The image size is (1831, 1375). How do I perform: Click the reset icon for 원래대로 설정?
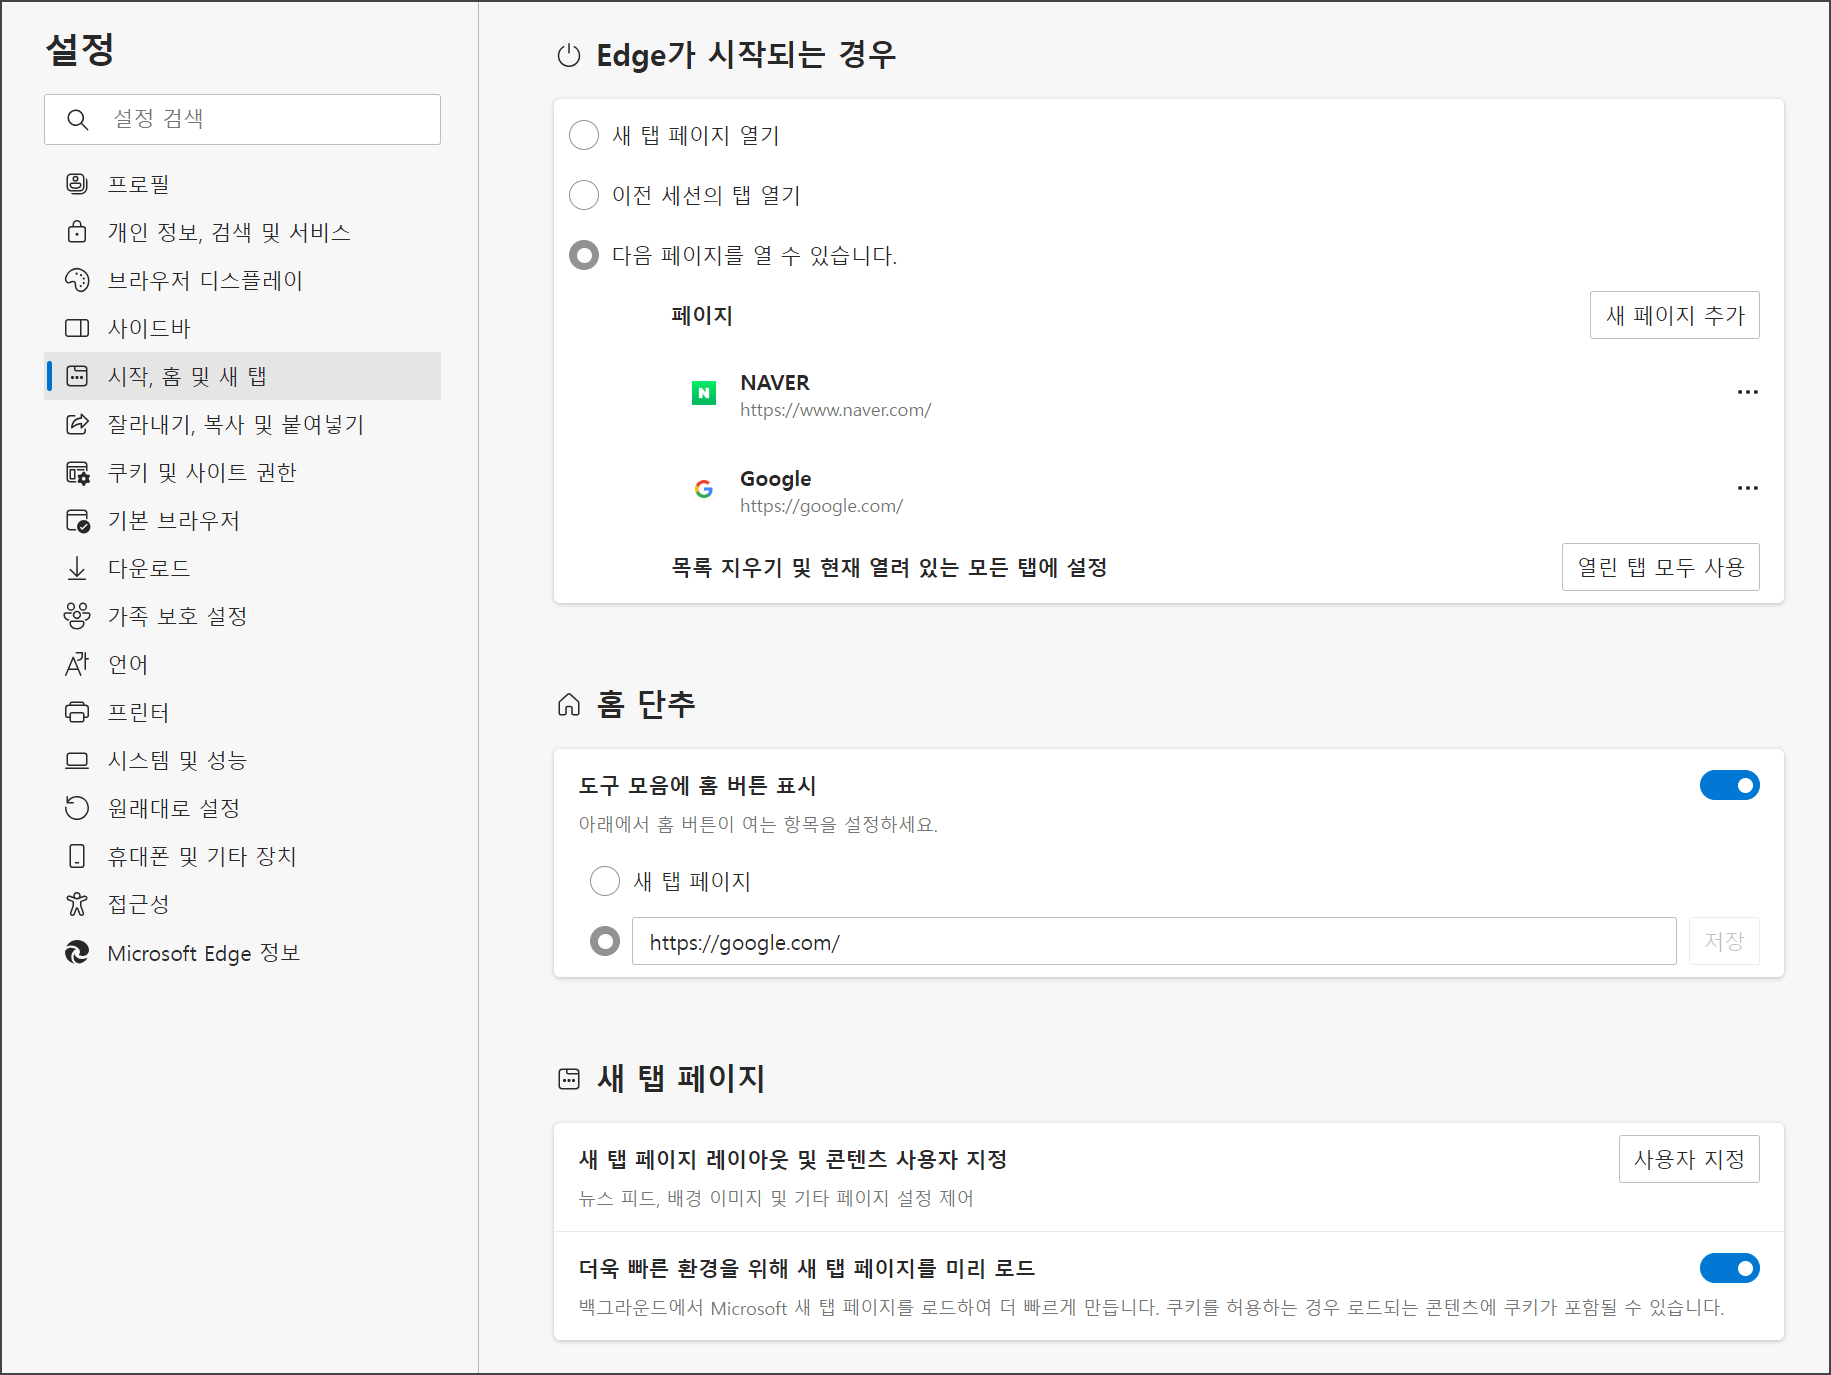[77, 808]
